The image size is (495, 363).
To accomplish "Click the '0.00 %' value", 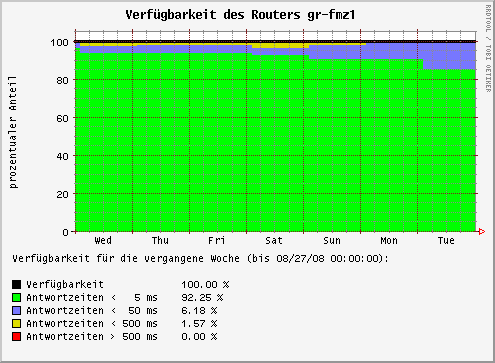I will (x=199, y=336).
